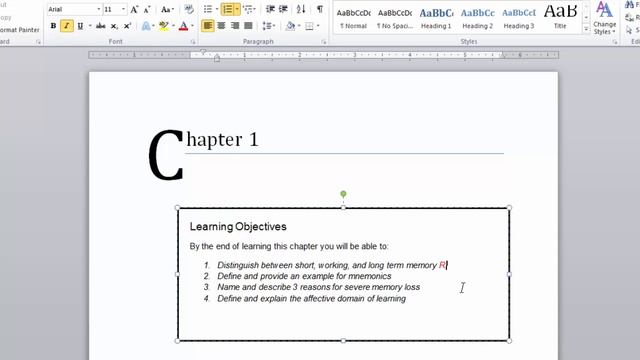
Task: Open the Change Case menu
Action: tap(167, 9)
